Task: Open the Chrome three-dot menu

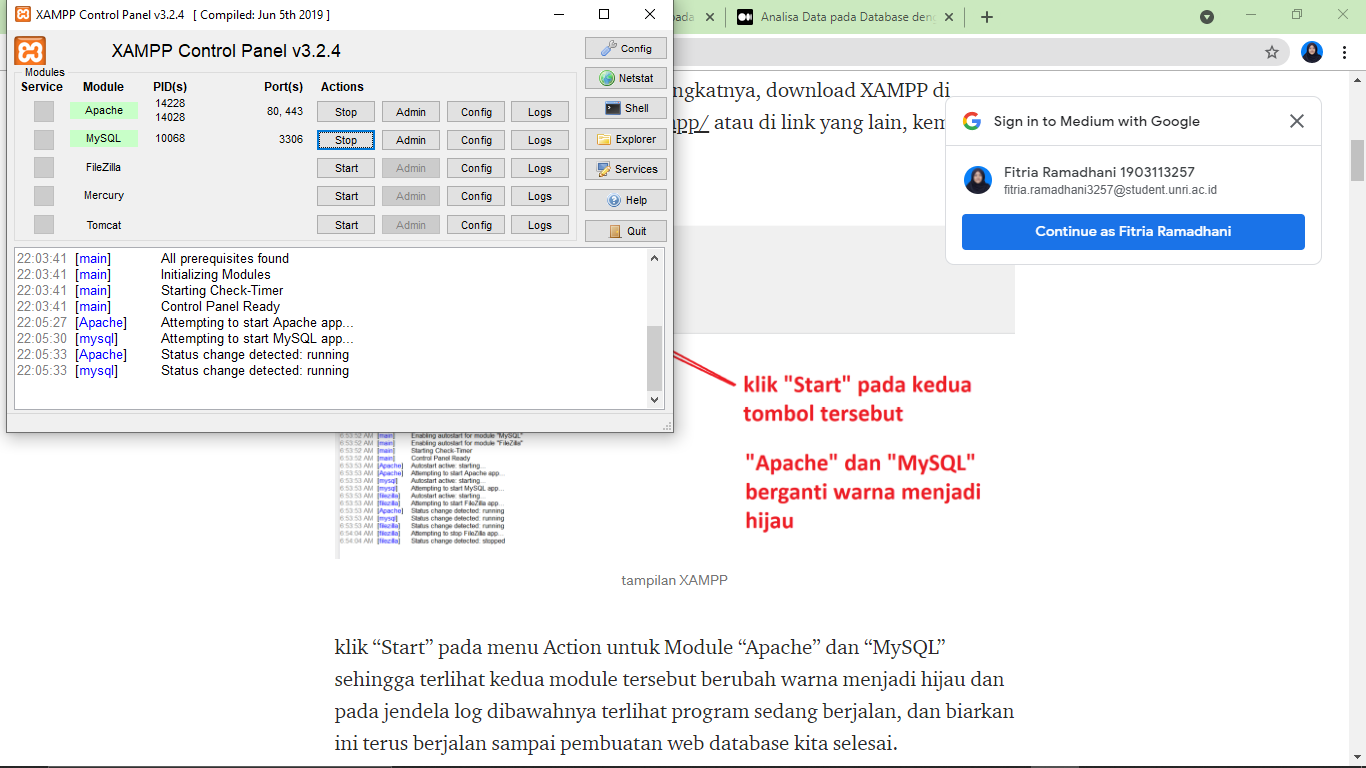Action: [x=1346, y=52]
